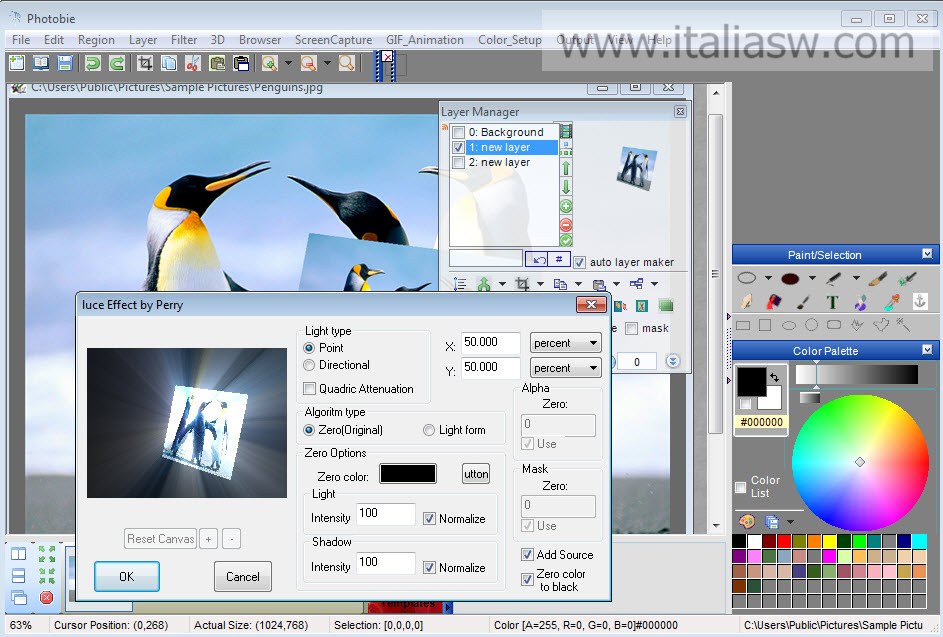Select the anchor tool in Paint/Selection

point(920,301)
